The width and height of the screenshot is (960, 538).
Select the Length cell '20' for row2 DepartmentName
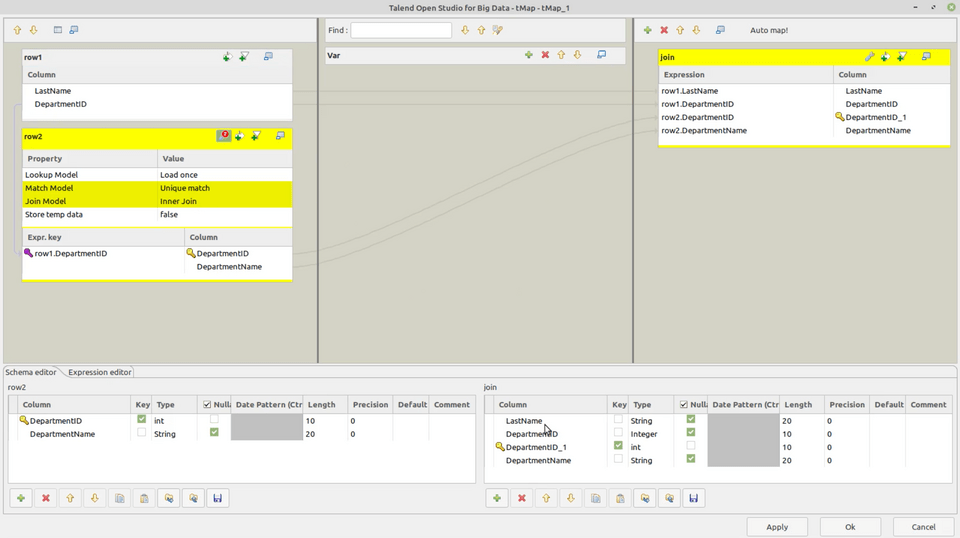(x=325, y=434)
